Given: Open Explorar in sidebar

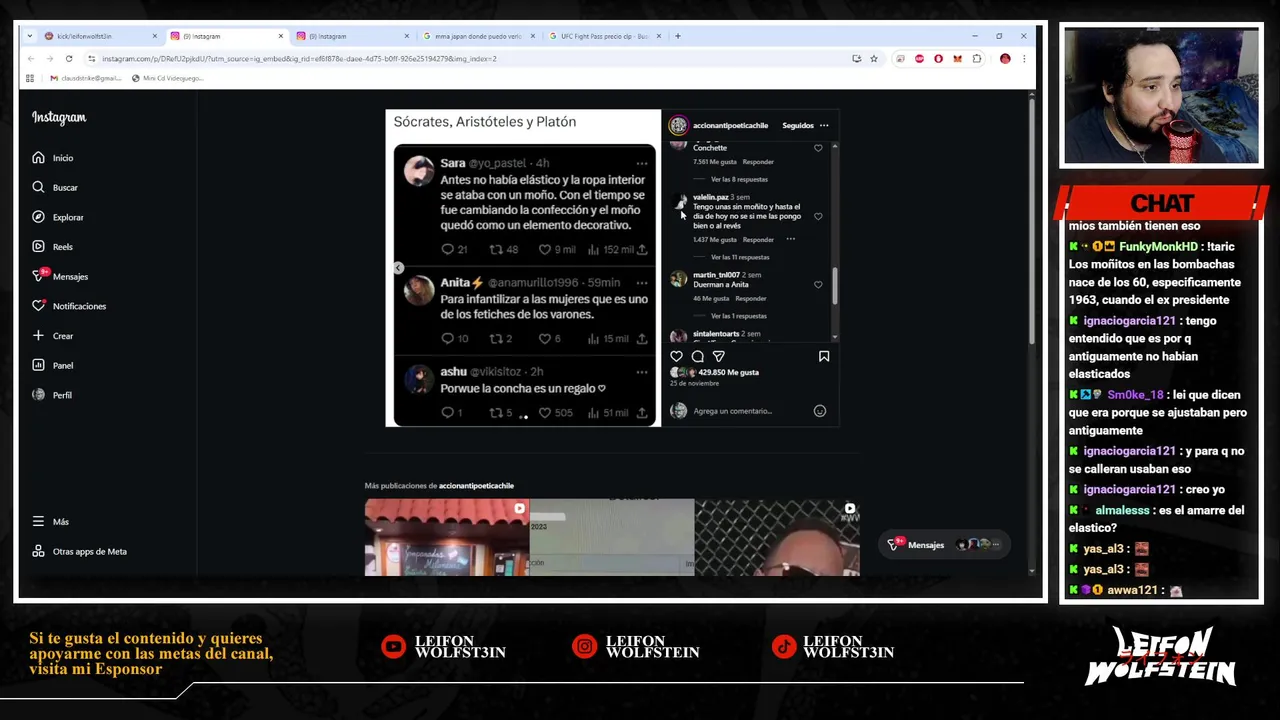Looking at the screenshot, I should tap(57, 217).
